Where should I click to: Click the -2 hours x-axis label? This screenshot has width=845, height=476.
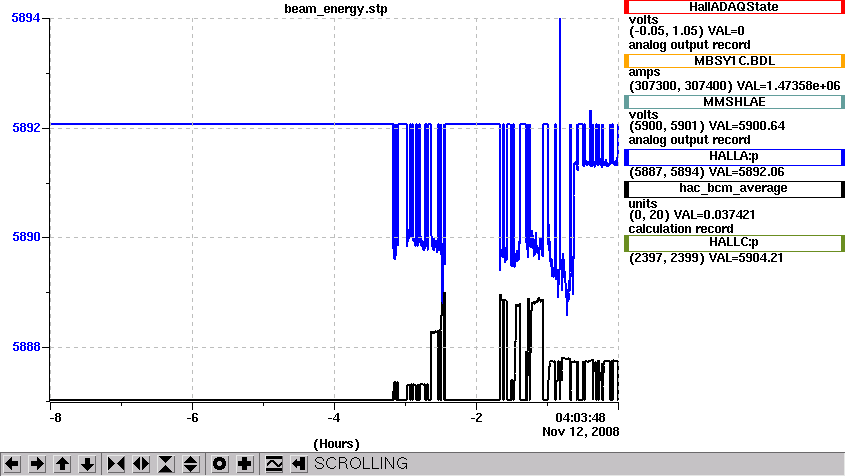pos(476,418)
